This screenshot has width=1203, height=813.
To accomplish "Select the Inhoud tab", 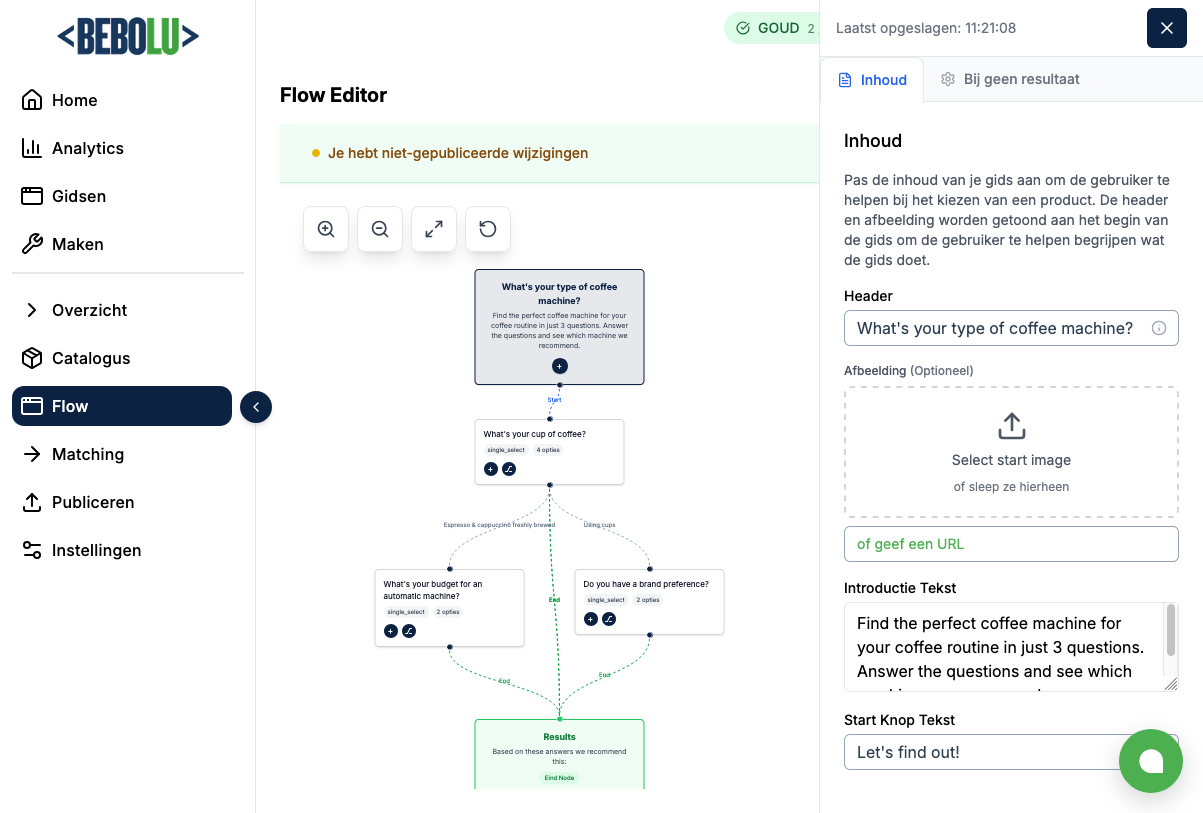I will tap(872, 80).
